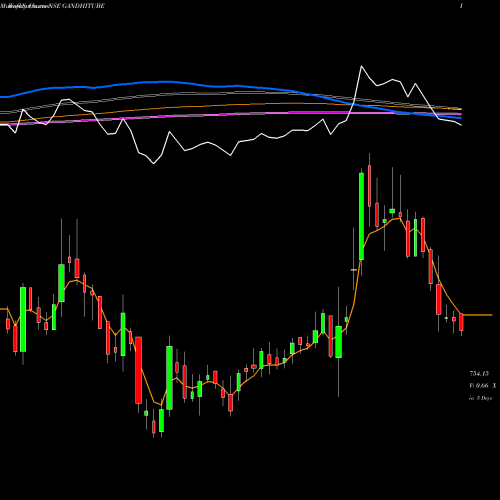The image size is (500, 500).
Task: Click the 'in 5 Days' label
Action: tap(481, 398)
